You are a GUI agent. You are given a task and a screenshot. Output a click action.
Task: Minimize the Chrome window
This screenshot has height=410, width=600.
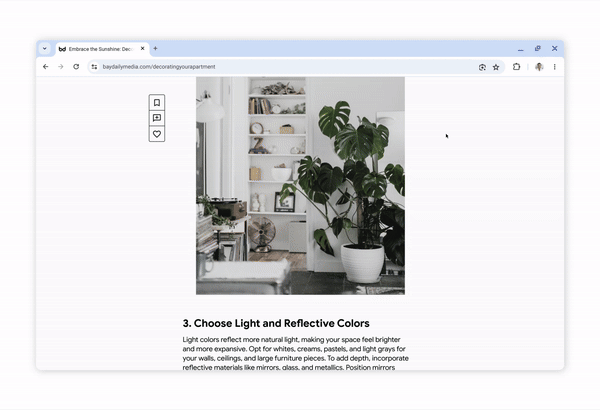point(521,49)
